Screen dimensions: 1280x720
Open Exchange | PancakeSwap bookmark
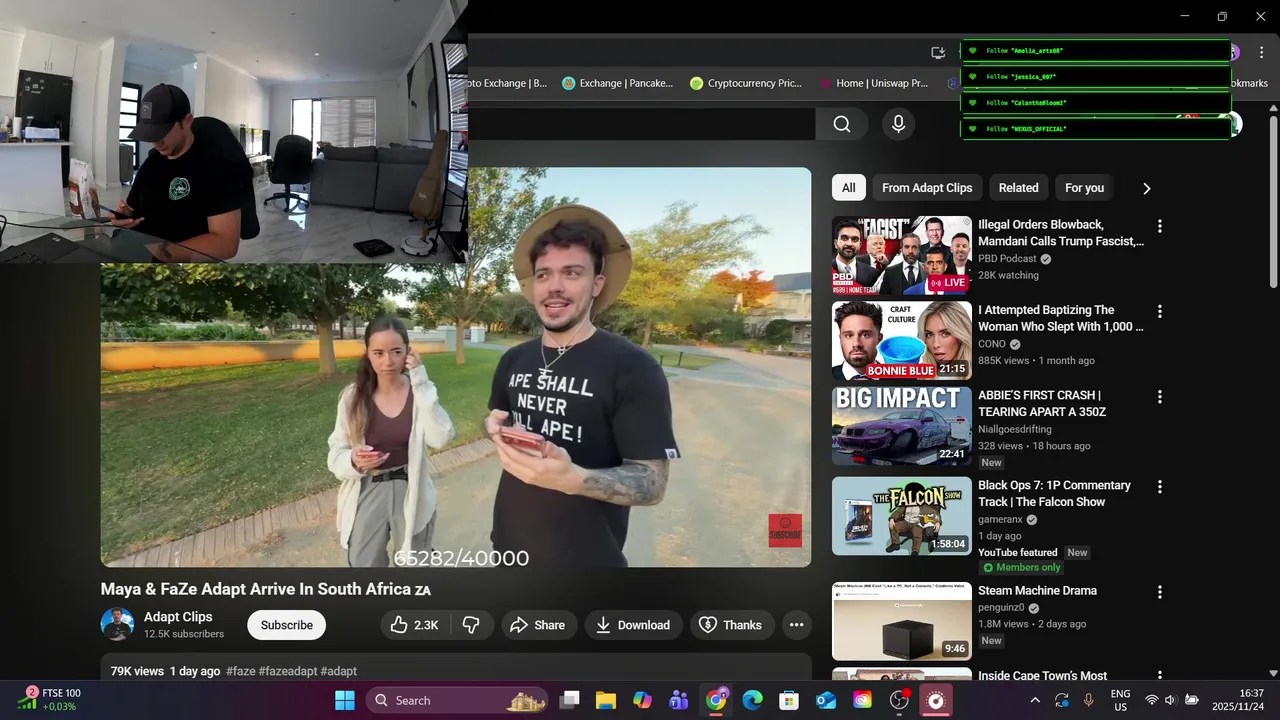(617, 83)
